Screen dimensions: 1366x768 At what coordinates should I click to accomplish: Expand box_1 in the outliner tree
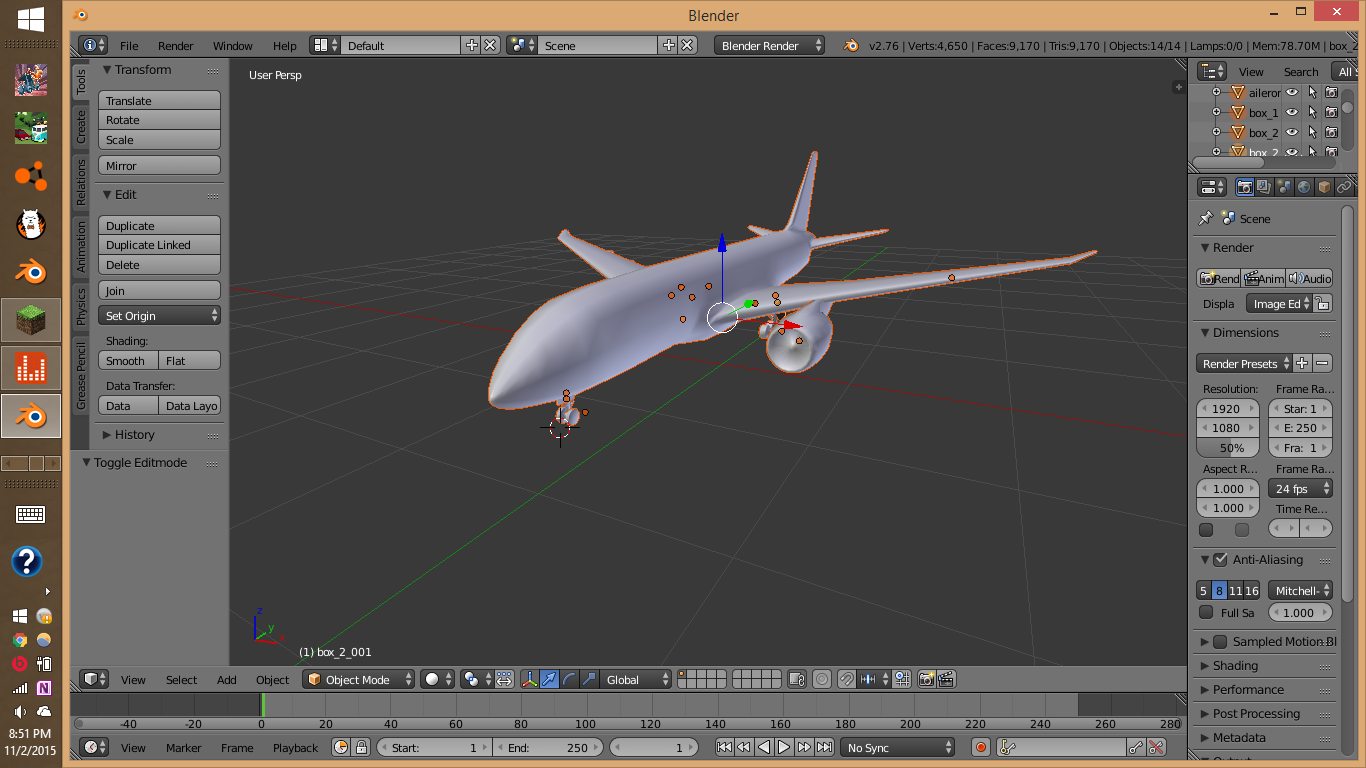[1216, 112]
